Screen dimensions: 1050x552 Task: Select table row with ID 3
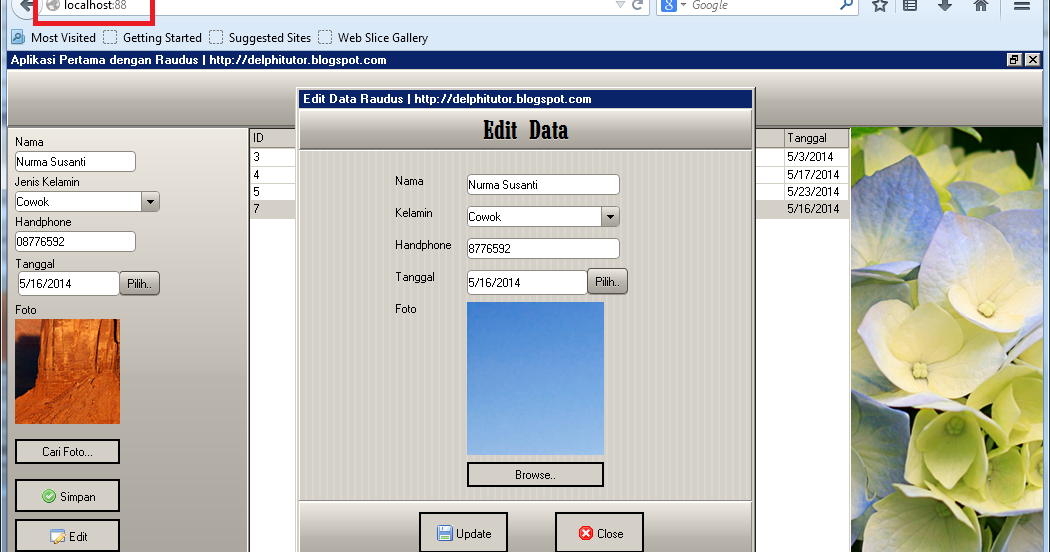tap(273, 157)
